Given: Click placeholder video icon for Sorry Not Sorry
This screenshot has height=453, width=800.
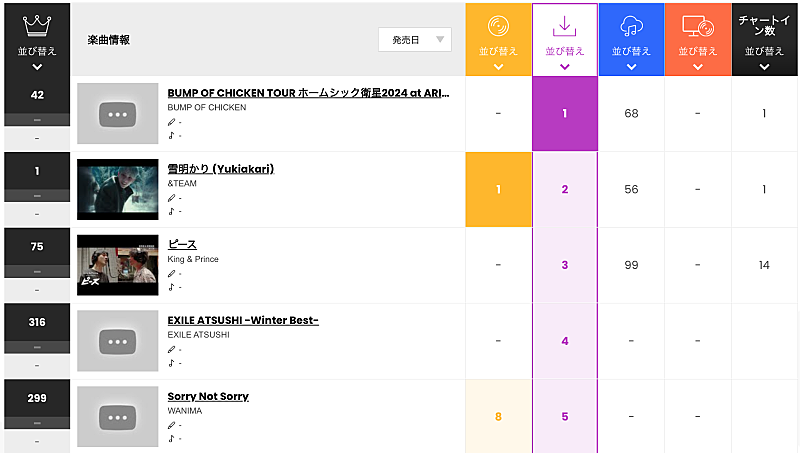Looking at the screenshot, I should click(x=118, y=417).
